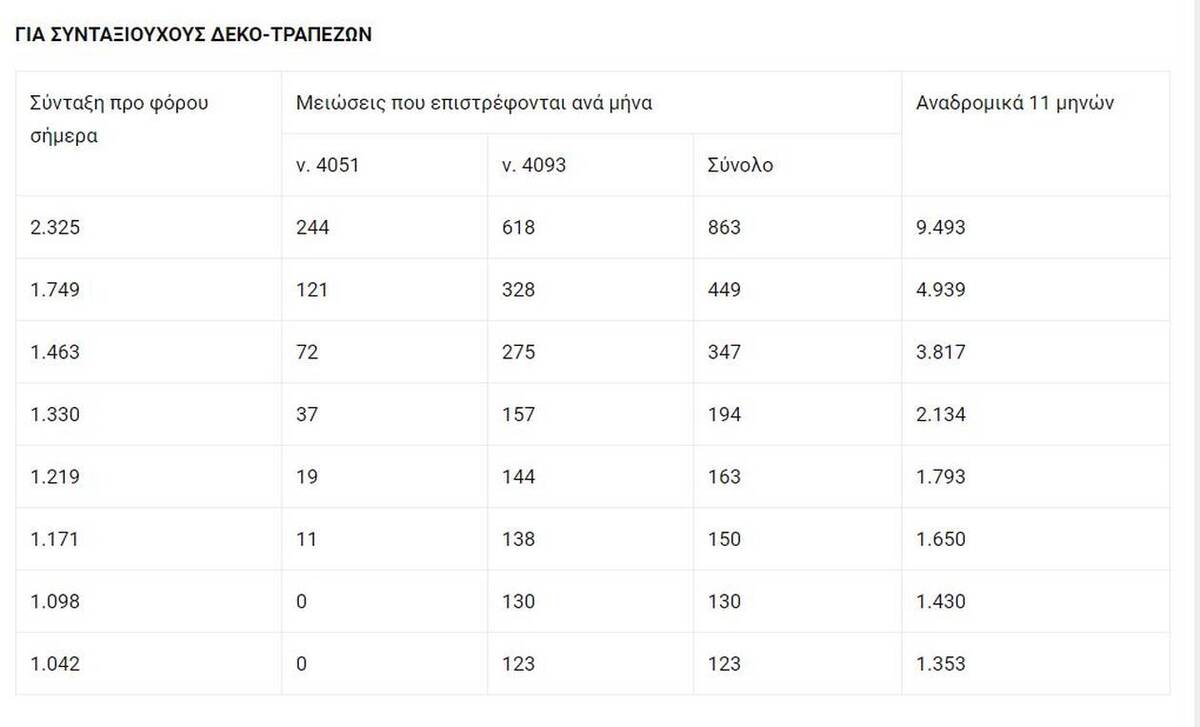Select the retroactive amount 4.939
Image resolution: width=1200 pixels, height=727 pixels.
[x=941, y=290]
